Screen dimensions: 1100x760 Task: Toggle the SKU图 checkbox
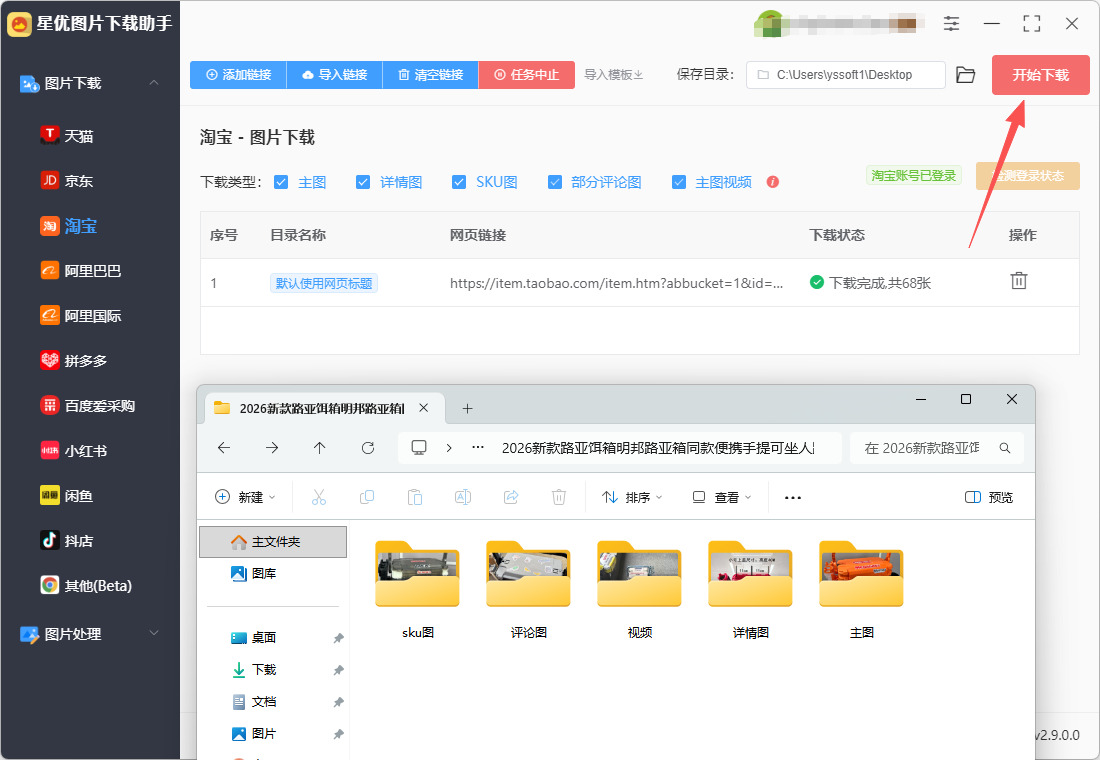point(459,182)
